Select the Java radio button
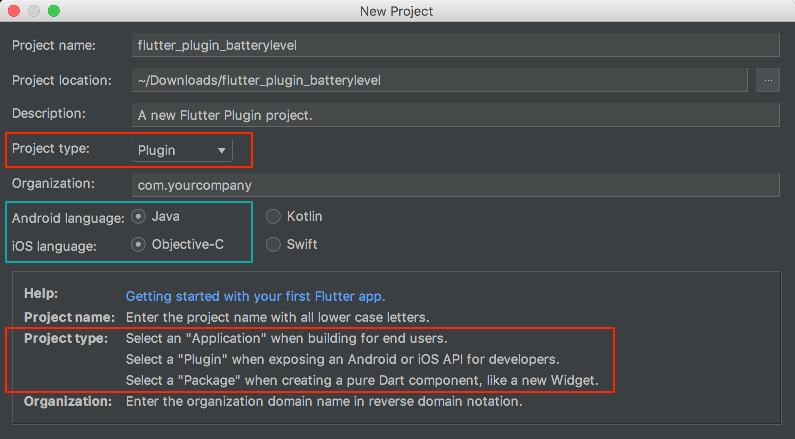 138,216
